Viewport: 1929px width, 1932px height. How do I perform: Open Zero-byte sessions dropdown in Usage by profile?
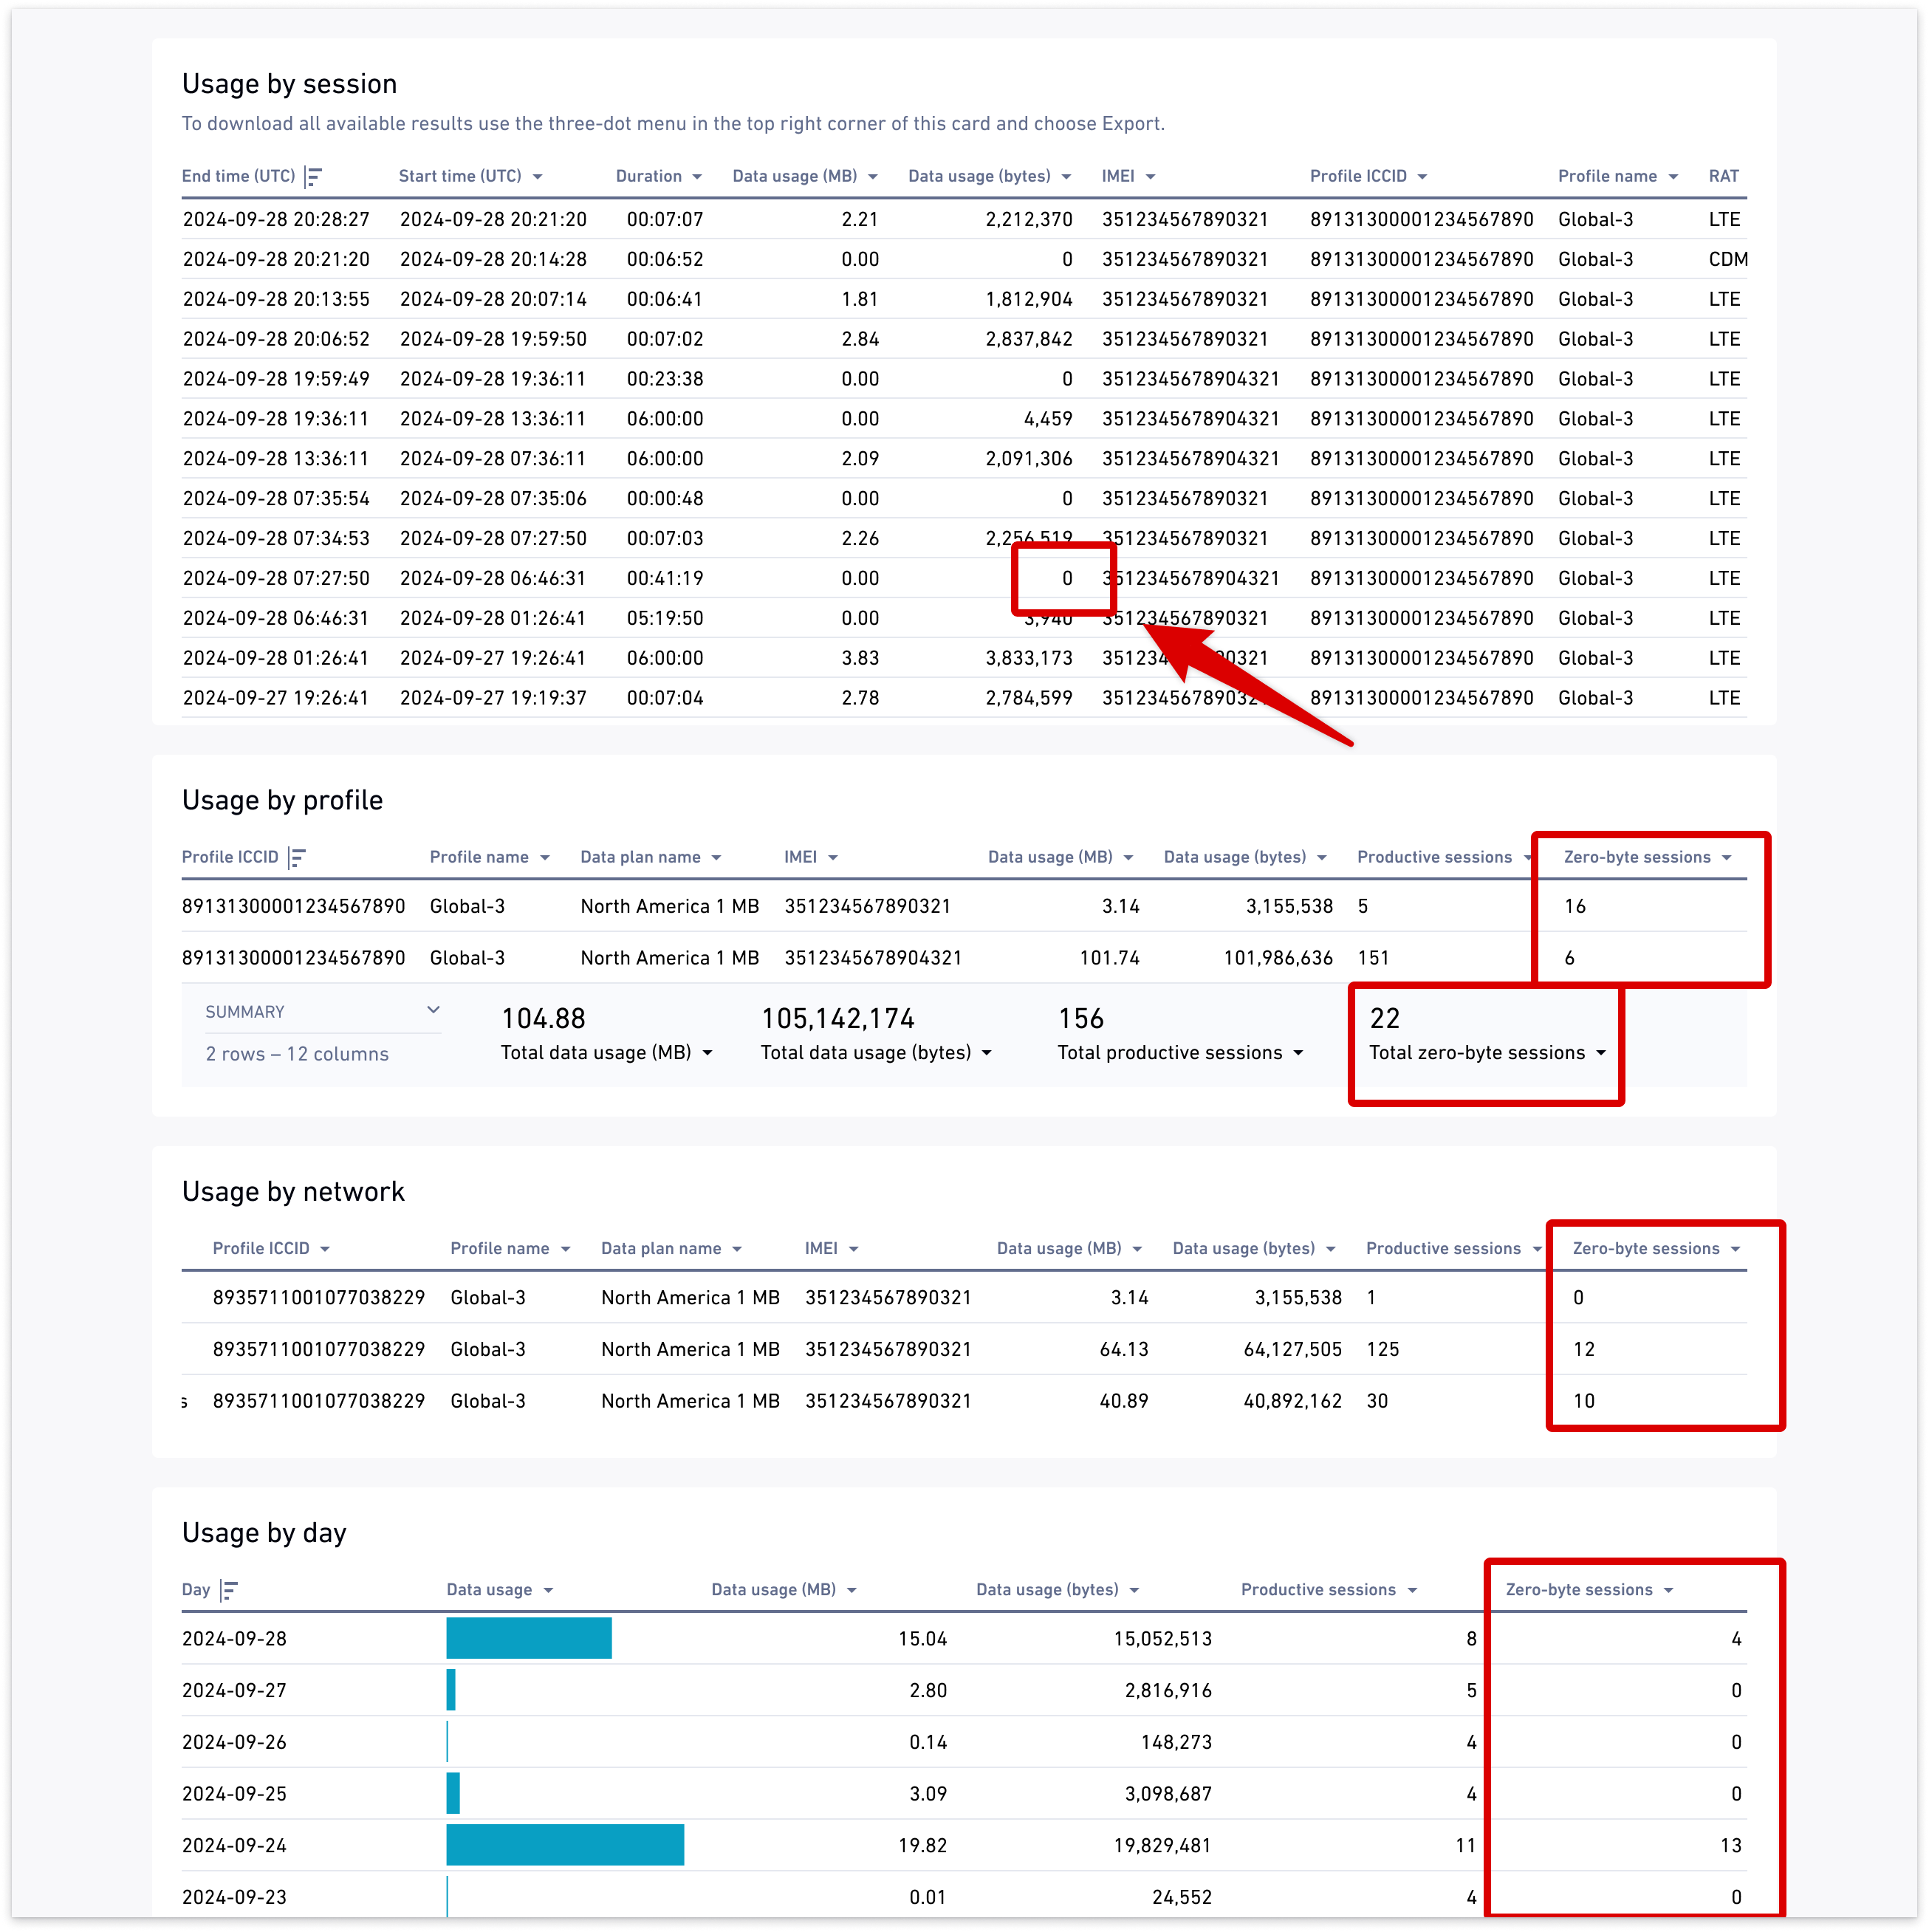1726,858
